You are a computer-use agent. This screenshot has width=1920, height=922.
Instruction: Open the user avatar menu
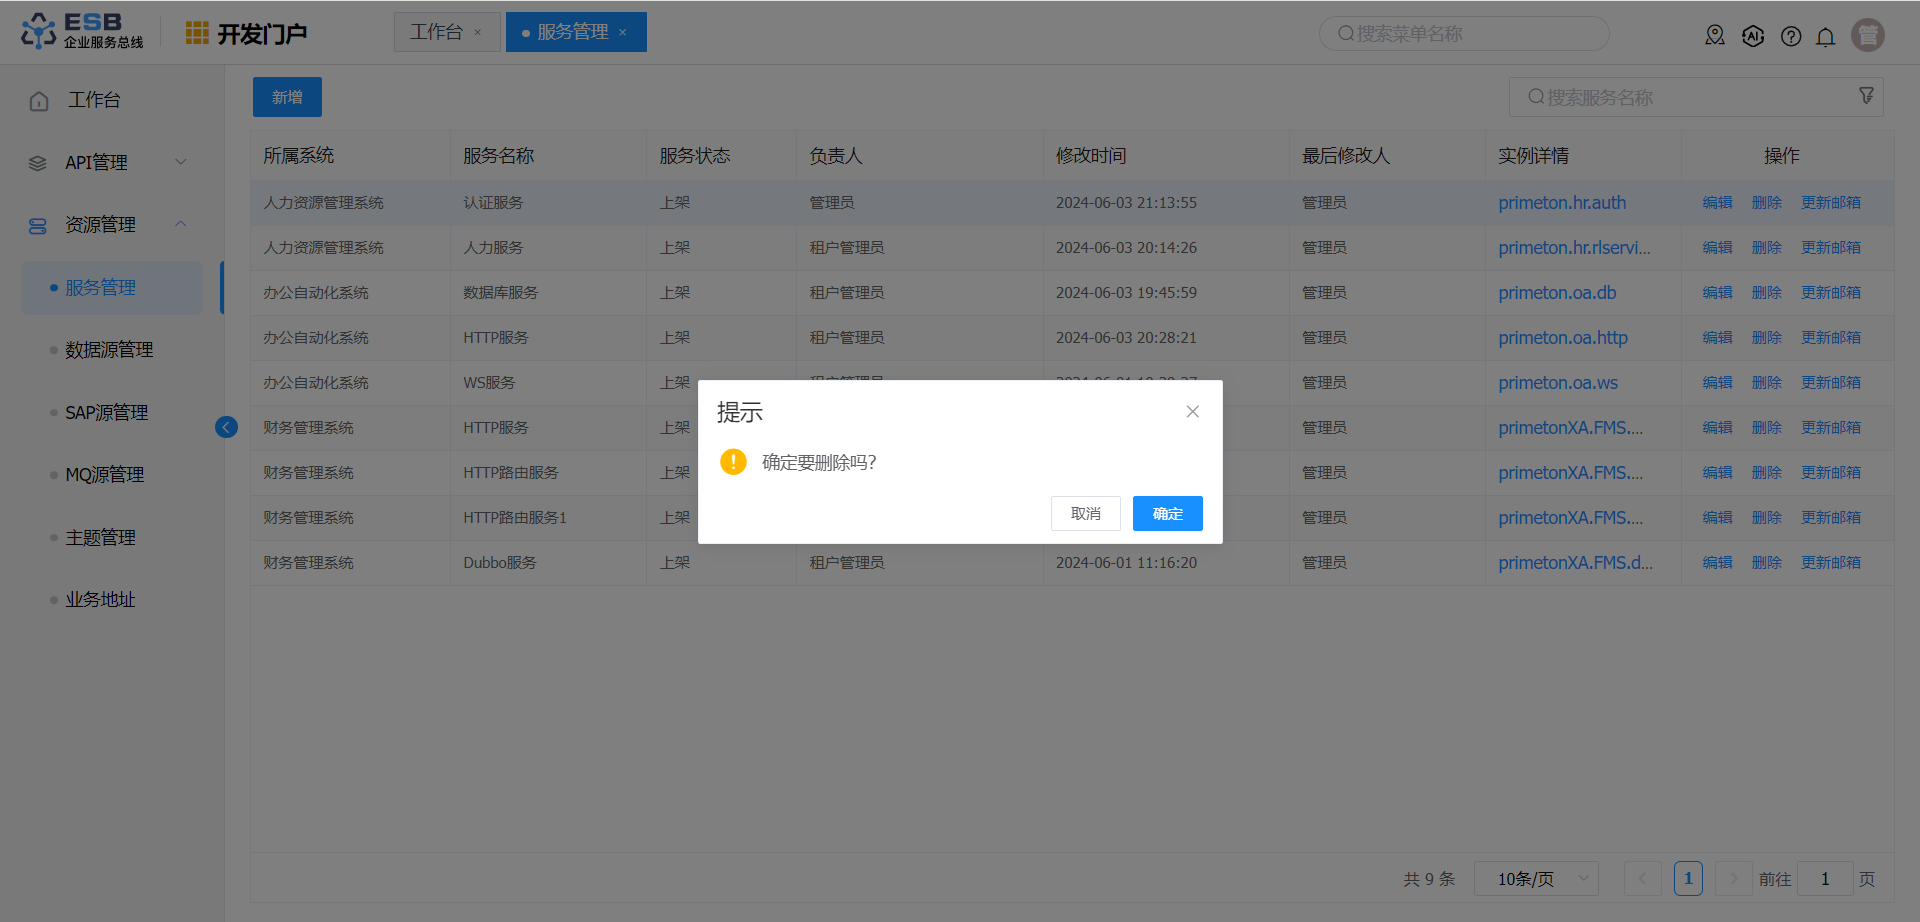pyautogui.click(x=1867, y=35)
